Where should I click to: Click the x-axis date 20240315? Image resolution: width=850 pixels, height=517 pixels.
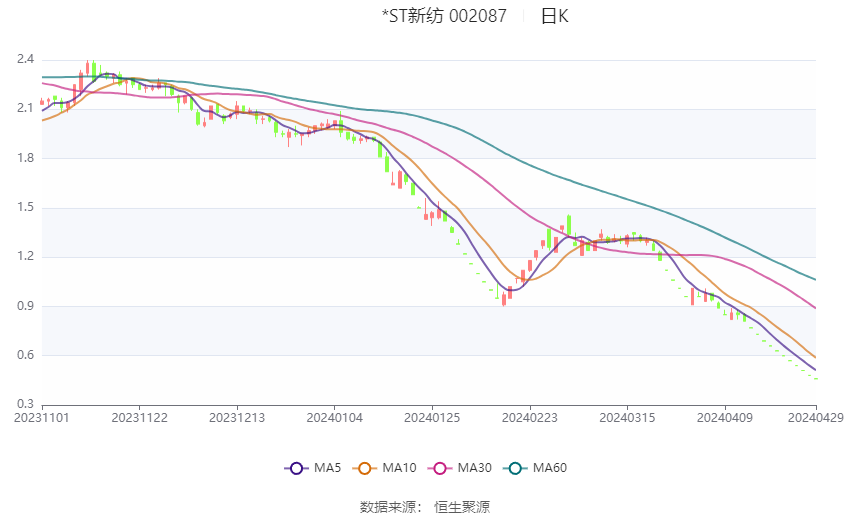pos(627,418)
